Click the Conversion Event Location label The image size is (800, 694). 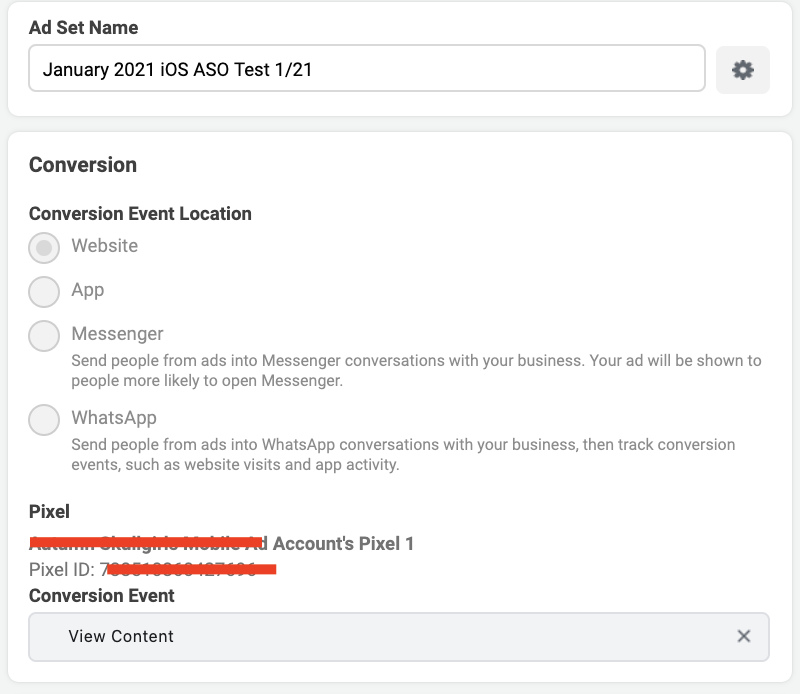pos(140,213)
